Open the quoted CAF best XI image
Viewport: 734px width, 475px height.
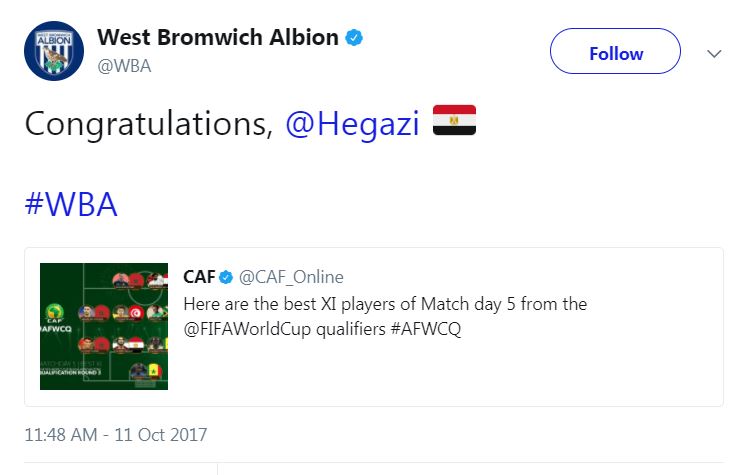(104, 327)
